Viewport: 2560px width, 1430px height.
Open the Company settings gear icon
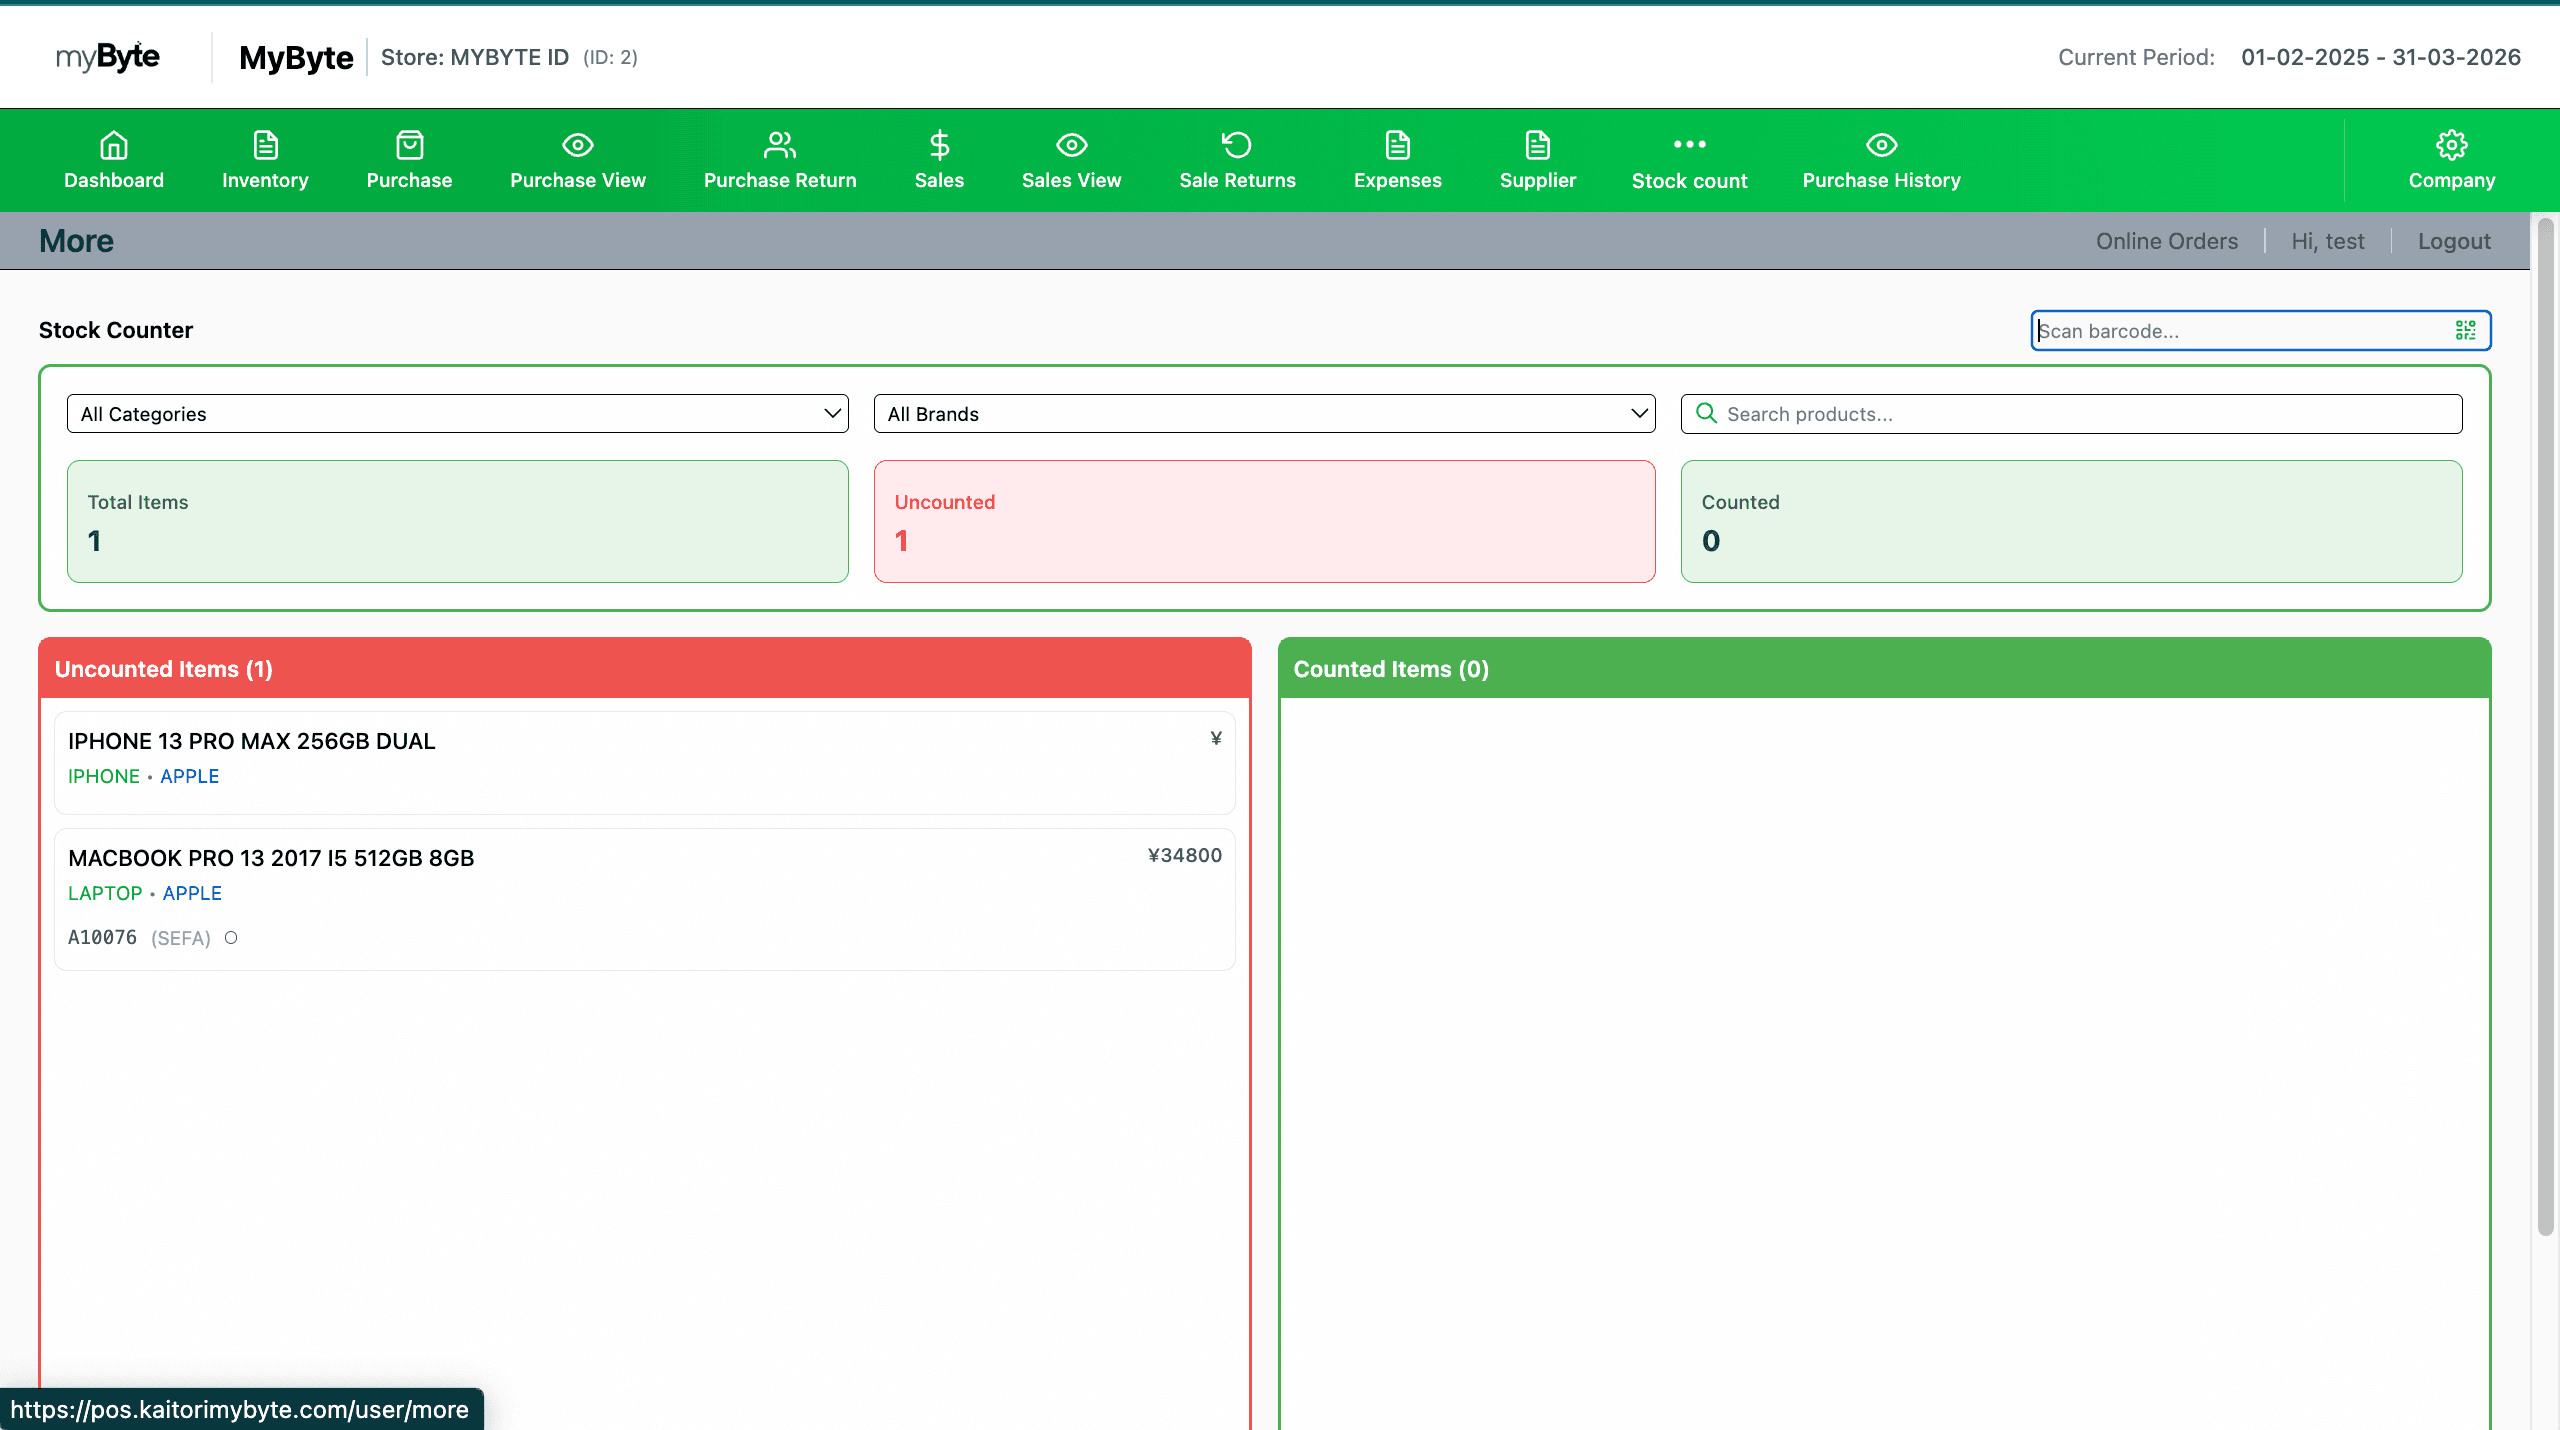point(2451,146)
